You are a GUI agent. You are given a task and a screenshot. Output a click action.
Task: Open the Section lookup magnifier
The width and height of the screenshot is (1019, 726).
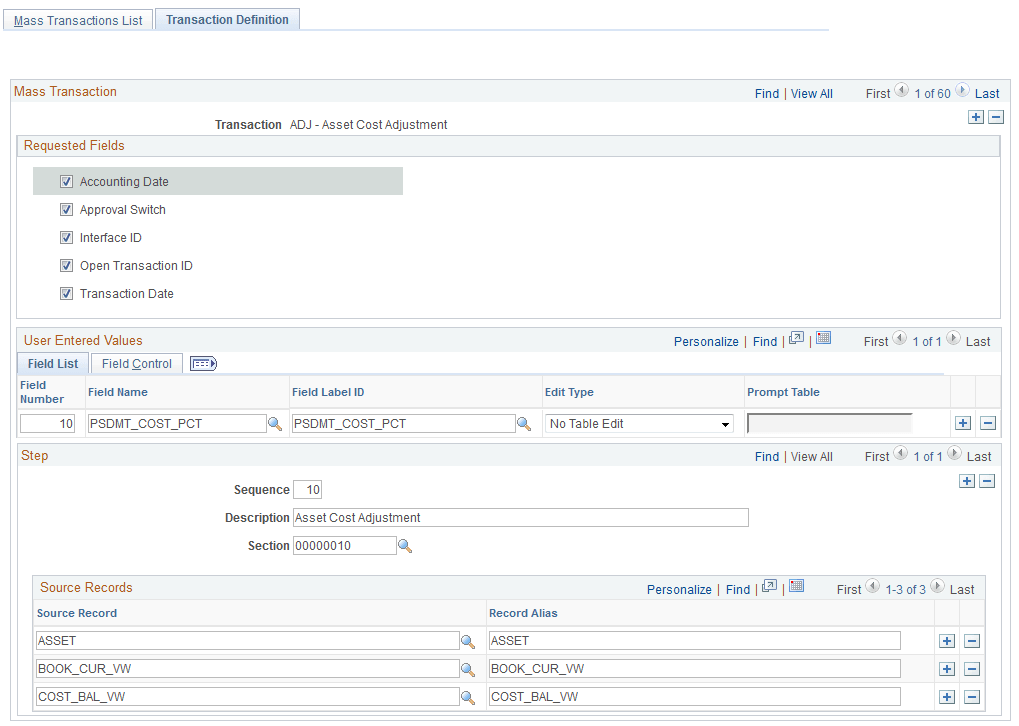click(x=404, y=546)
